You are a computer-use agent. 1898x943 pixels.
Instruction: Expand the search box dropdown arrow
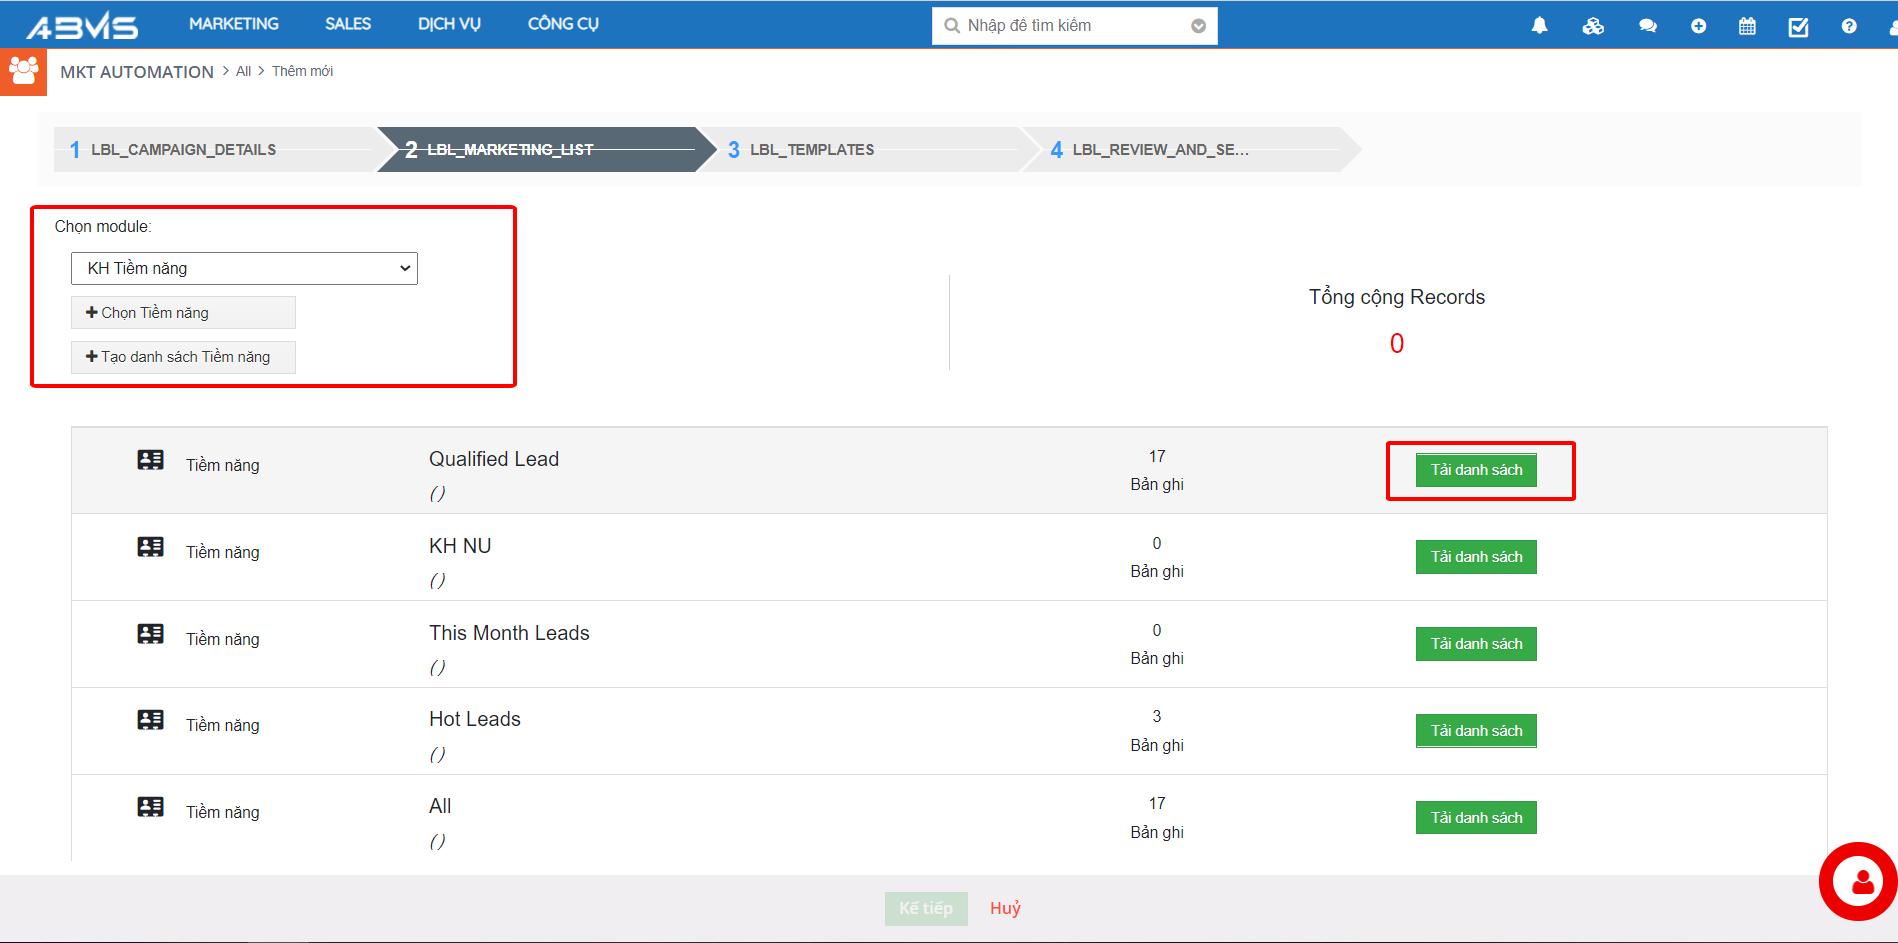pyautogui.click(x=1198, y=26)
